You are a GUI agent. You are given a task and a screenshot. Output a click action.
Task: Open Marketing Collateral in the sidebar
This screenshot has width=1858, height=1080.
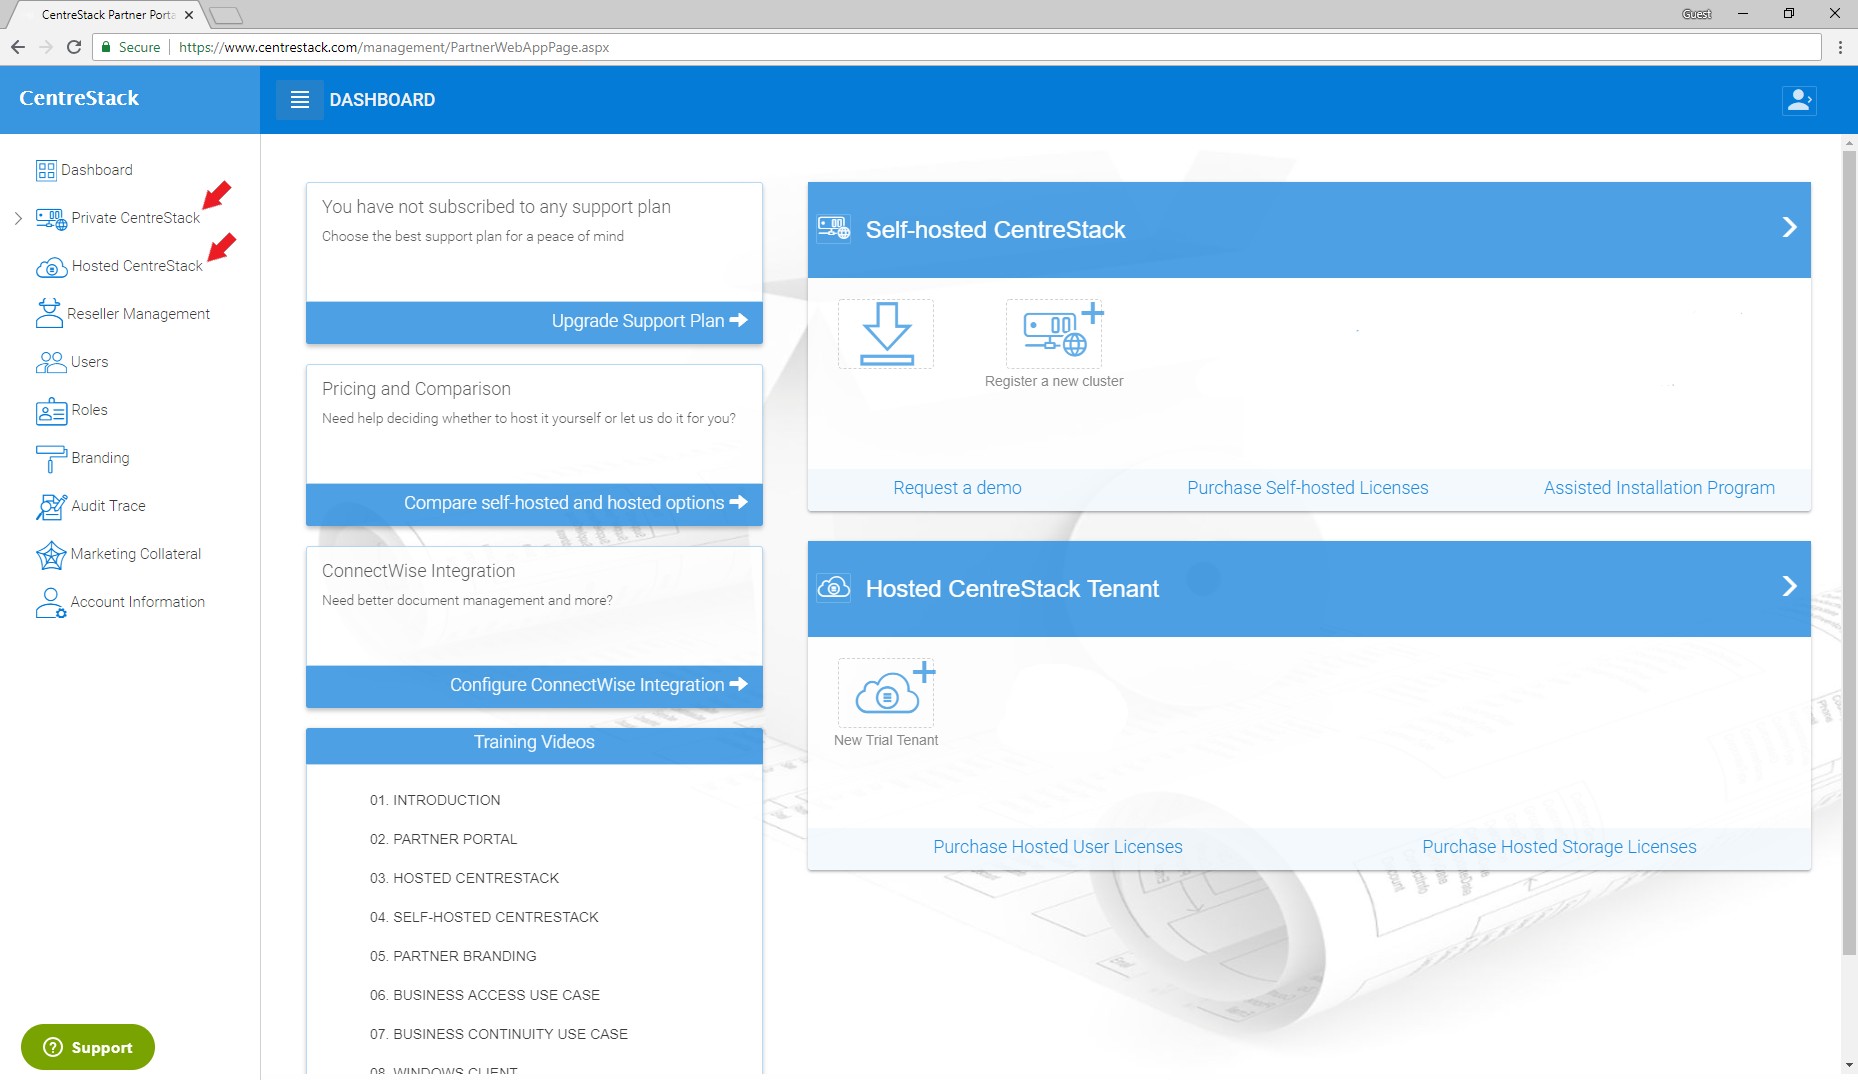pyautogui.click(x=136, y=554)
